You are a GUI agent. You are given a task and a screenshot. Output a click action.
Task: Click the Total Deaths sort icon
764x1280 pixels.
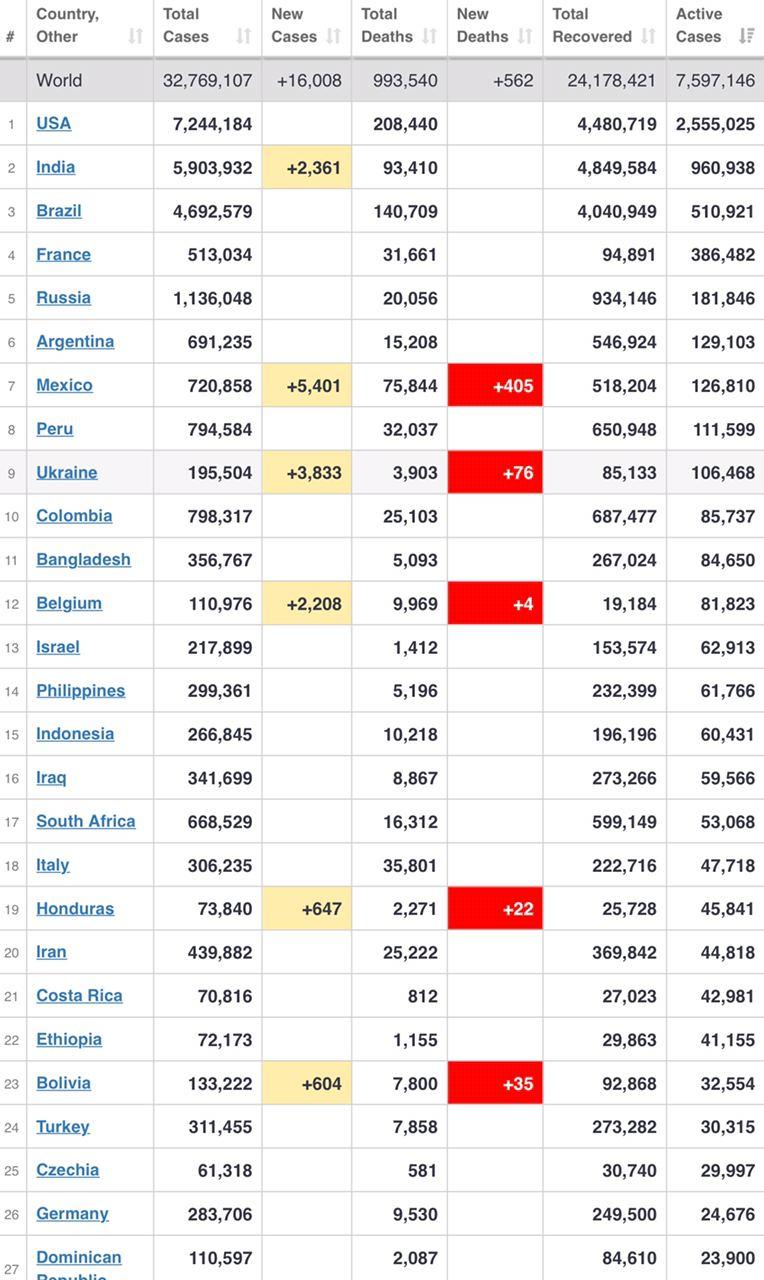point(429,37)
